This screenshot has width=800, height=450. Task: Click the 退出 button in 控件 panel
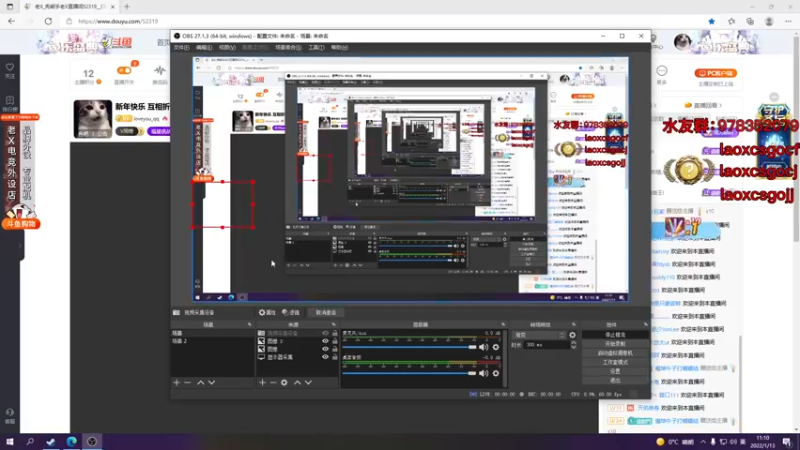615,381
